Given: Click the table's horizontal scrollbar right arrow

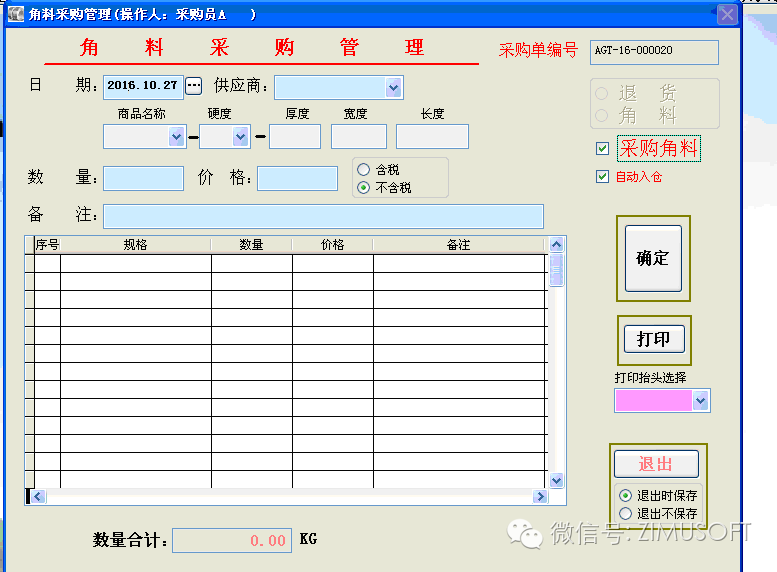Looking at the screenshot, I should [x=540, y=496].
